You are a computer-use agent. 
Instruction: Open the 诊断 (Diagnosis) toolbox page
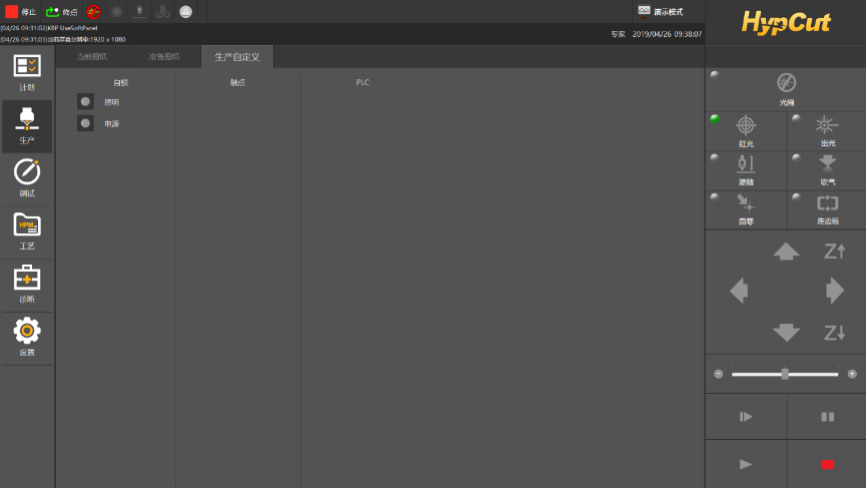coord(27,283)
